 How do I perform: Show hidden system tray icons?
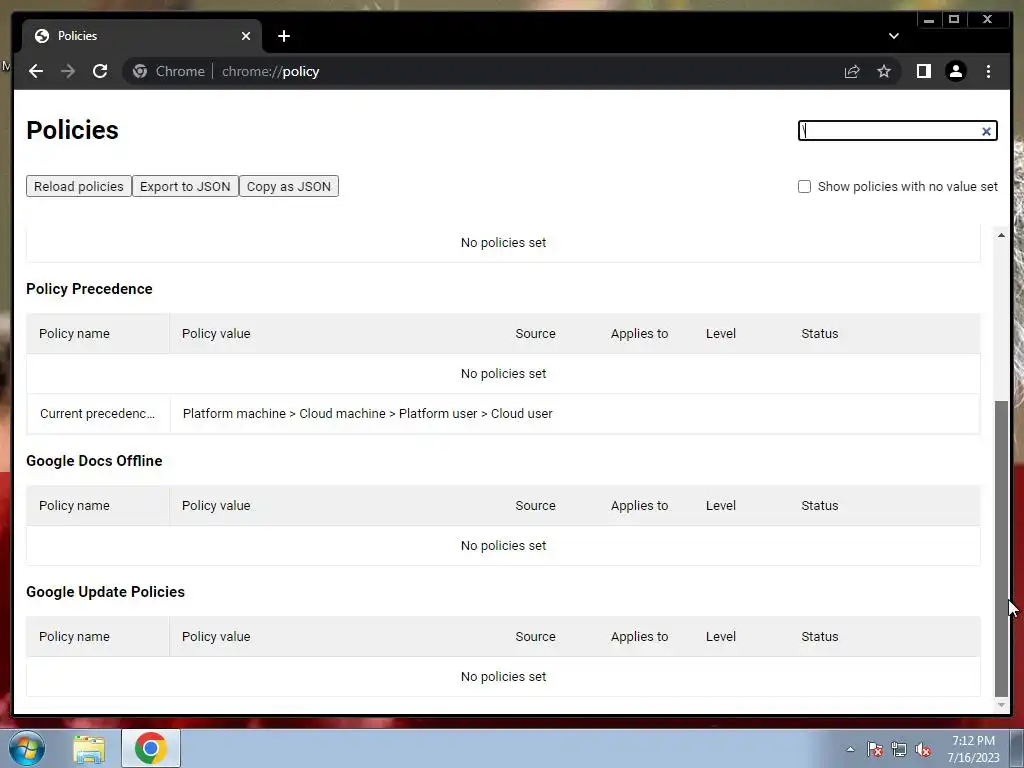point(850,750)
